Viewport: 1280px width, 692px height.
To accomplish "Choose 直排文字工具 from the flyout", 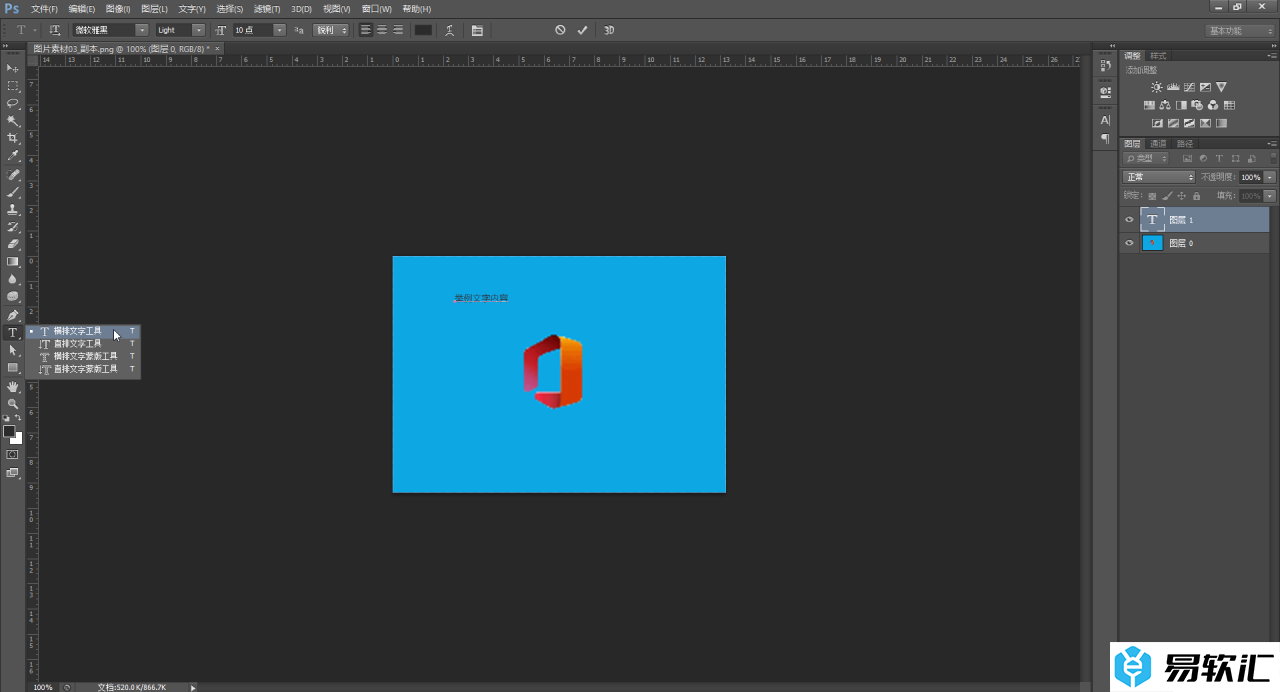I will pos(83,343).
